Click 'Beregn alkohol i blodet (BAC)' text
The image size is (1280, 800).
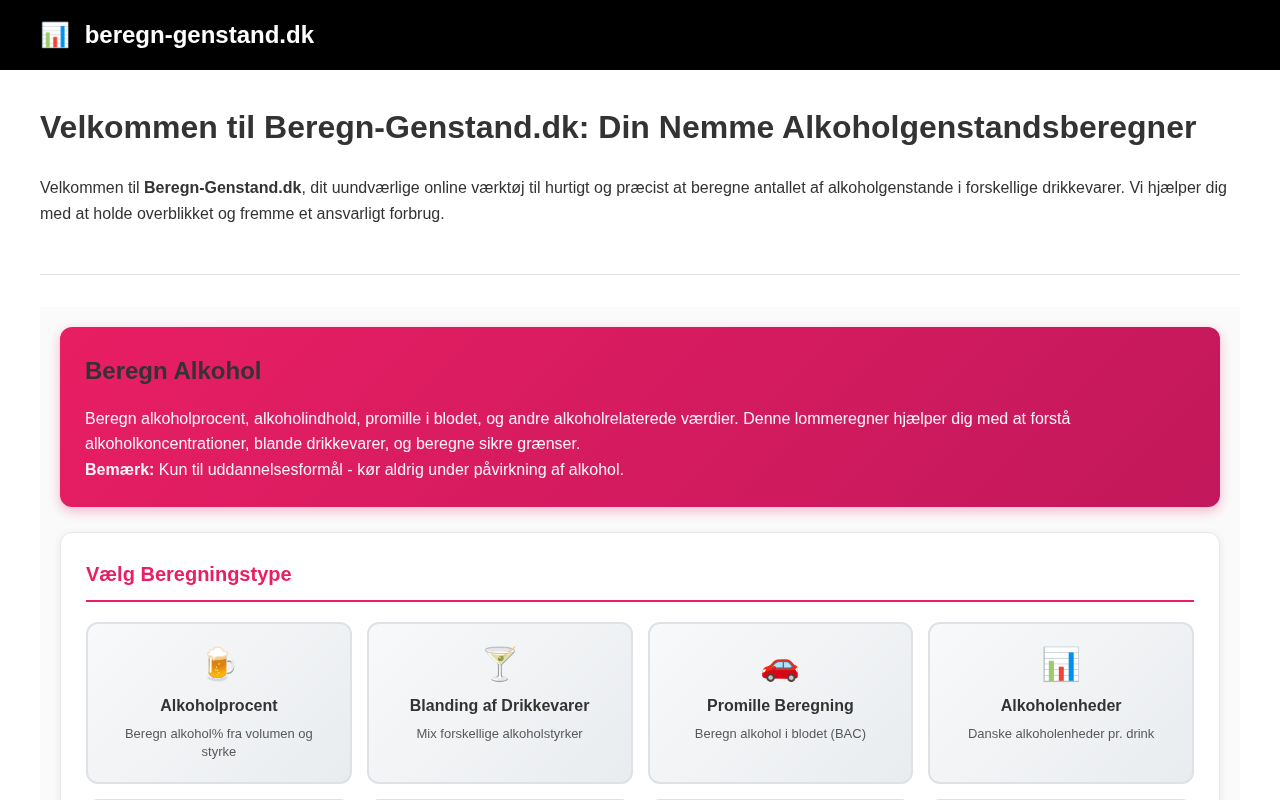[x=780, y=733]
